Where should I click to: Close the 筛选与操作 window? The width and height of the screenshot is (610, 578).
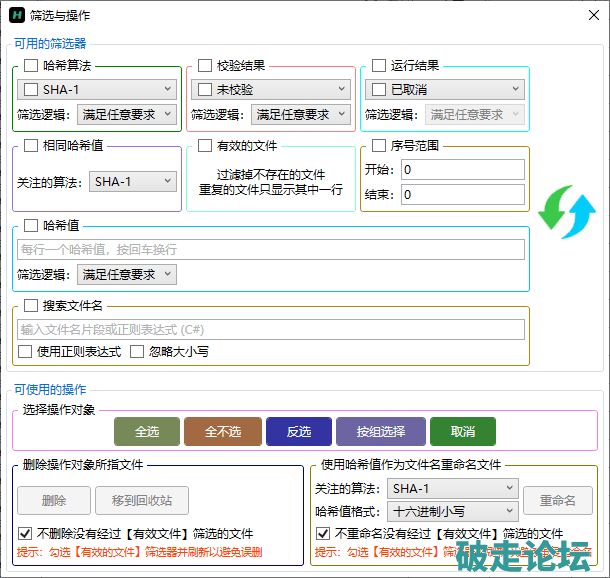(x=586, y=17)
